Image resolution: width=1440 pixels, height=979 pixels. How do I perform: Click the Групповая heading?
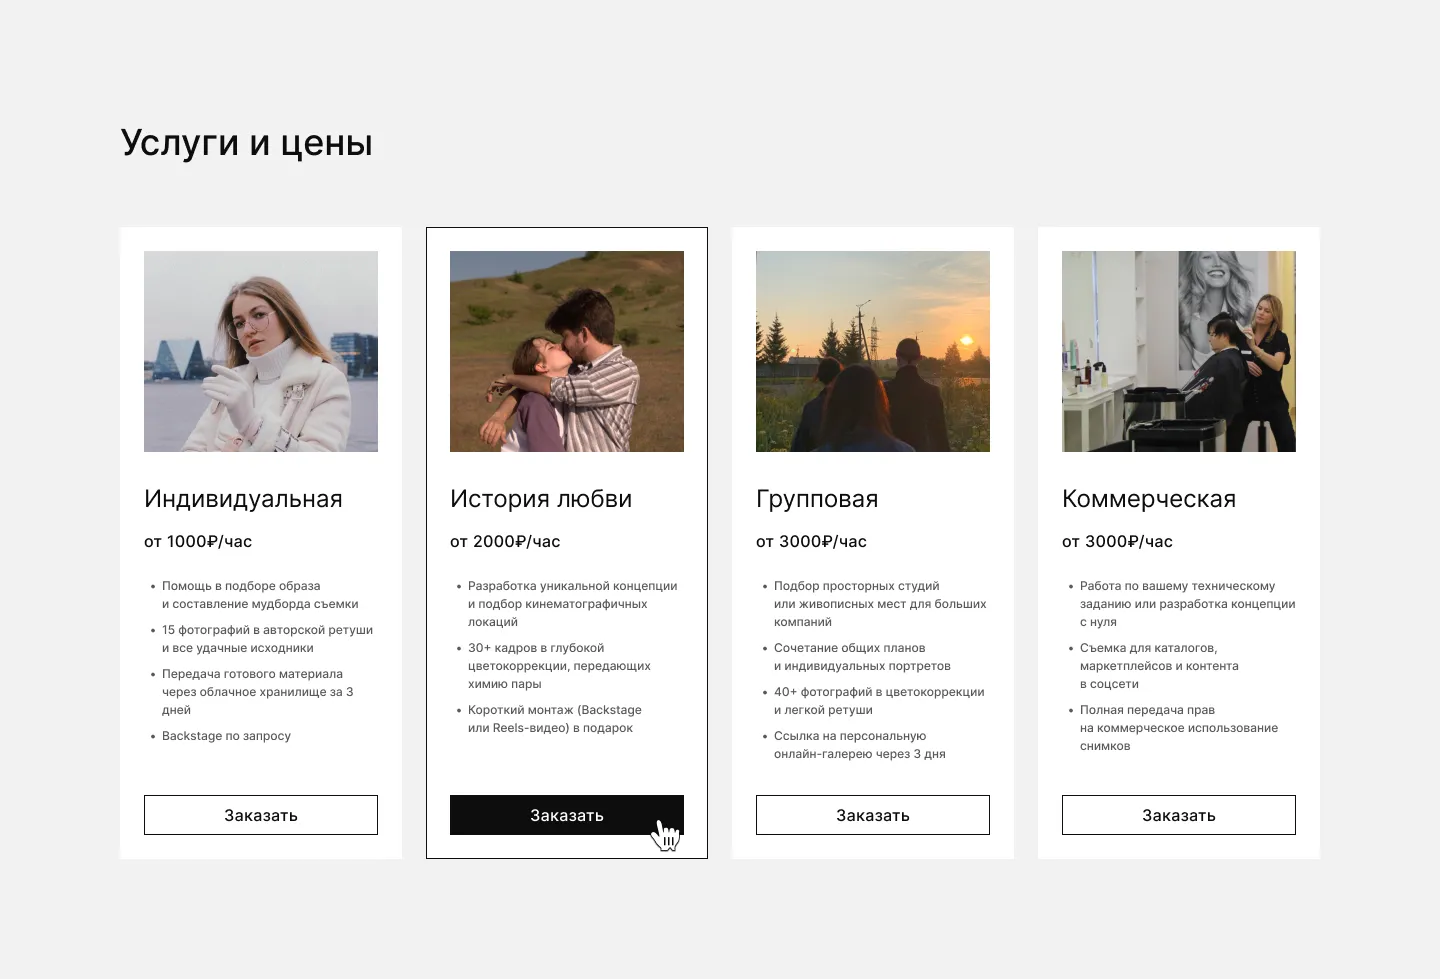point(817,498)
